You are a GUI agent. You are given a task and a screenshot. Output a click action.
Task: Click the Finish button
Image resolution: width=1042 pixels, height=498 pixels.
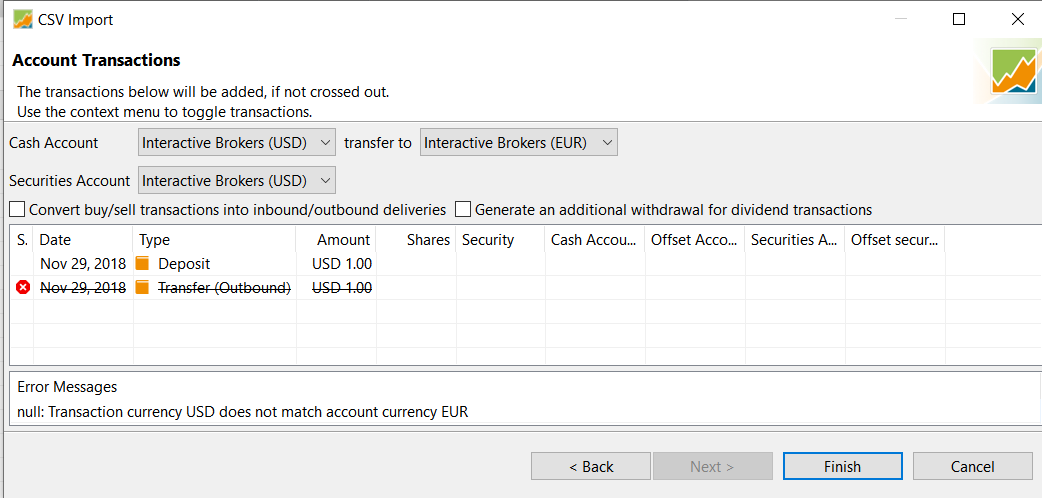point(842,467)
